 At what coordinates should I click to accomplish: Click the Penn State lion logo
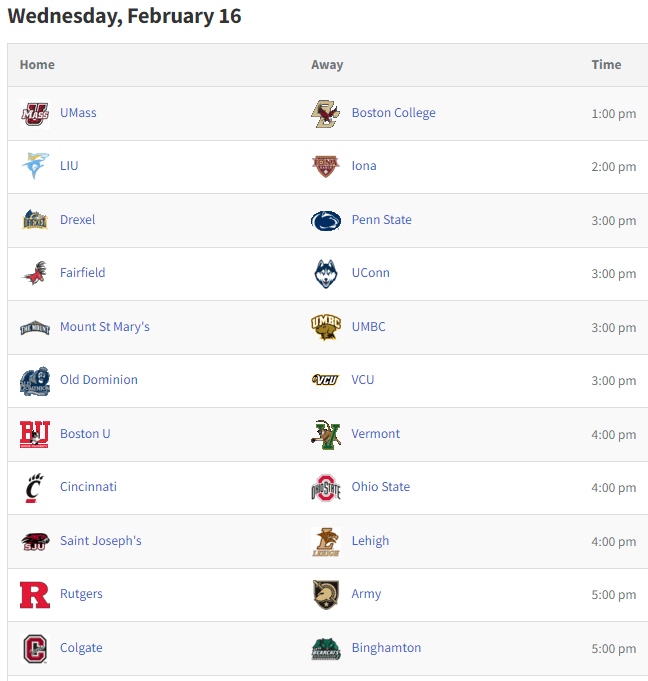coord(326,221)
